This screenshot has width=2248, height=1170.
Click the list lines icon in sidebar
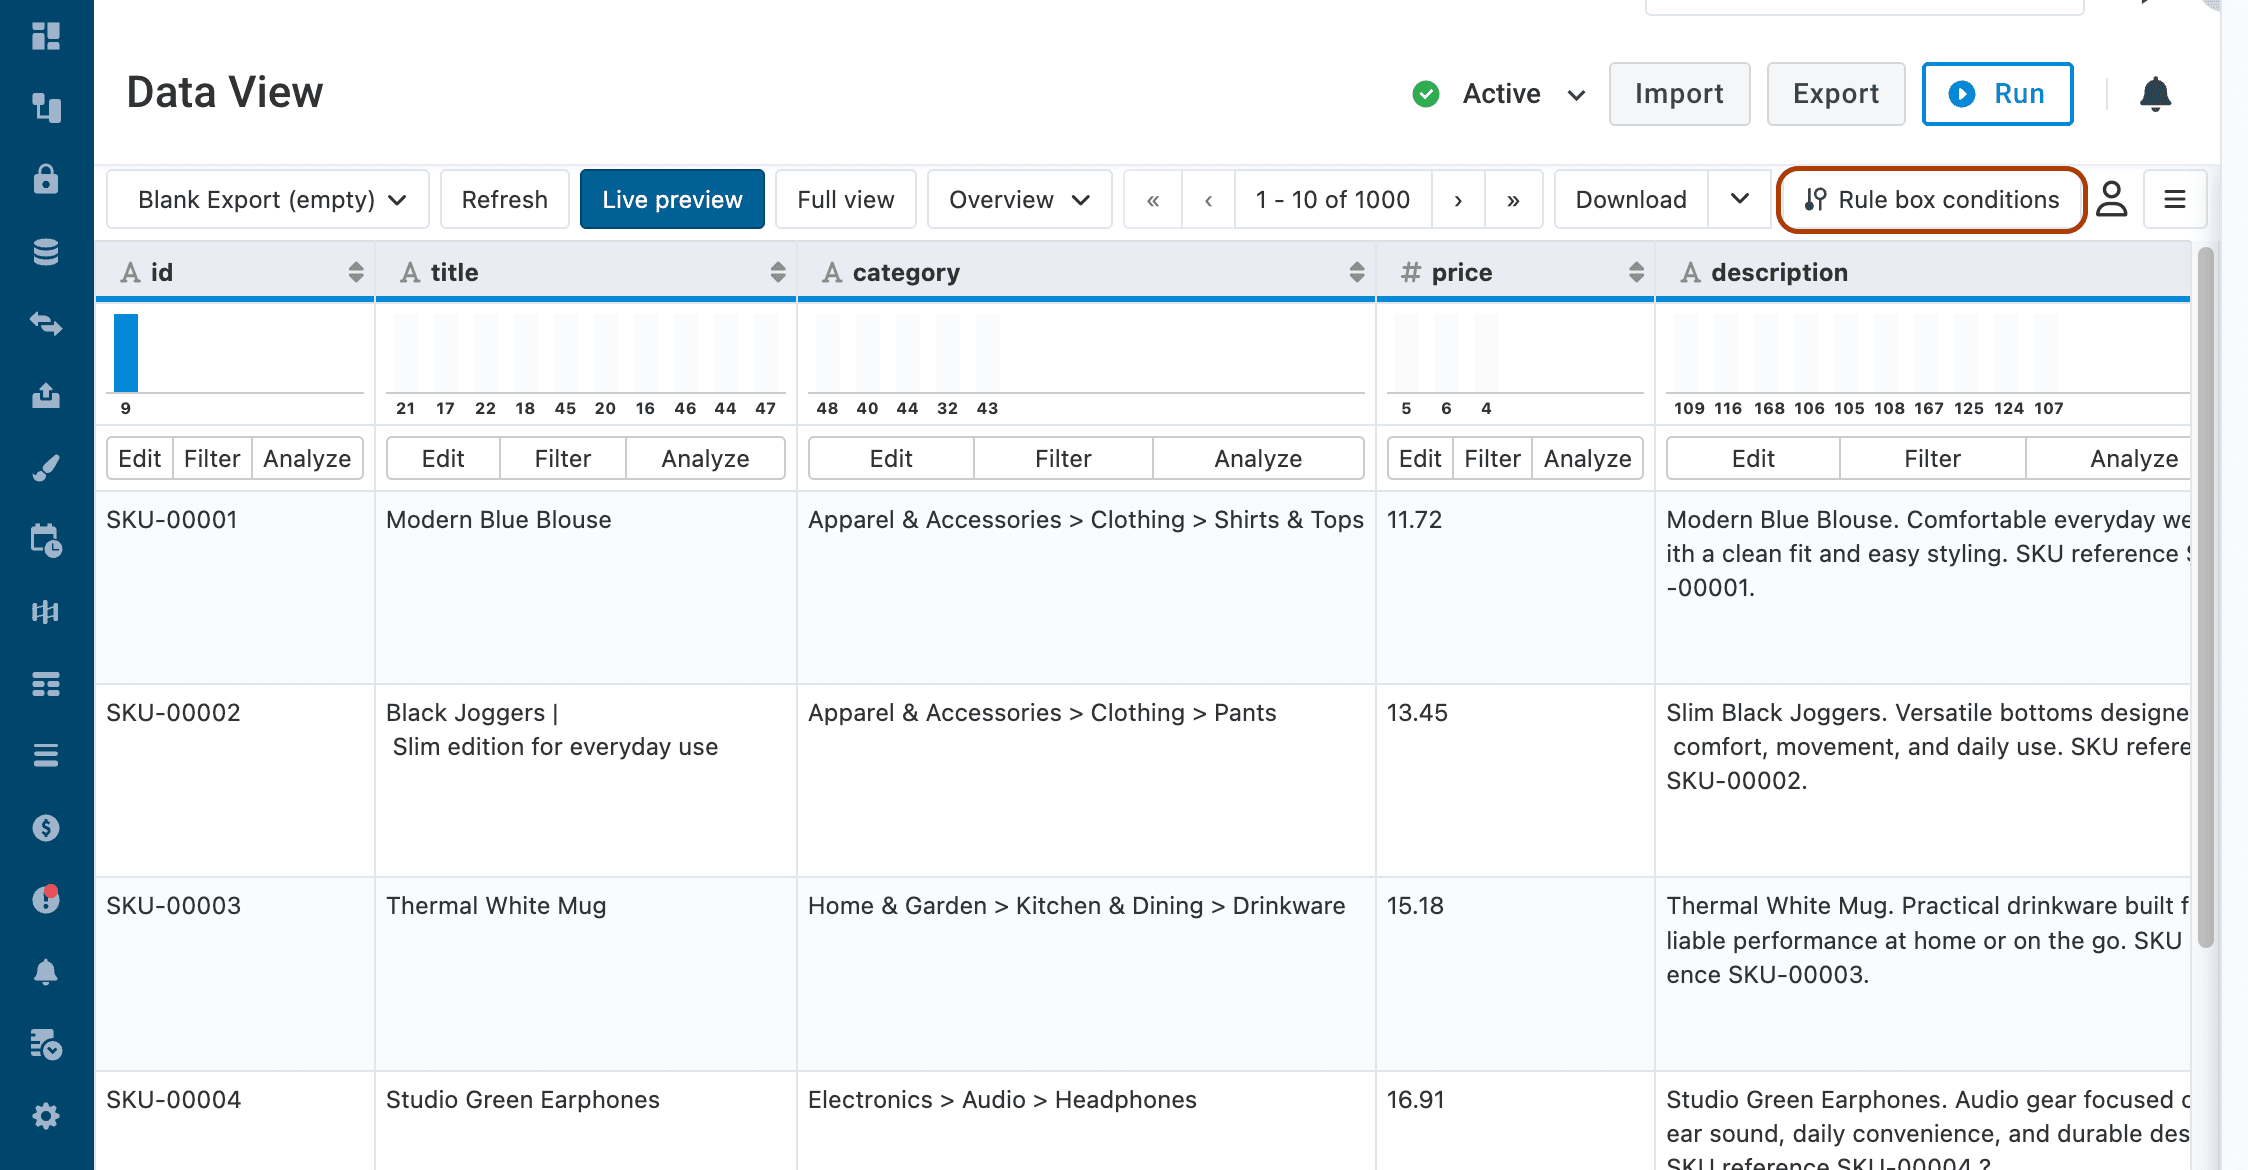coord(46,755)
